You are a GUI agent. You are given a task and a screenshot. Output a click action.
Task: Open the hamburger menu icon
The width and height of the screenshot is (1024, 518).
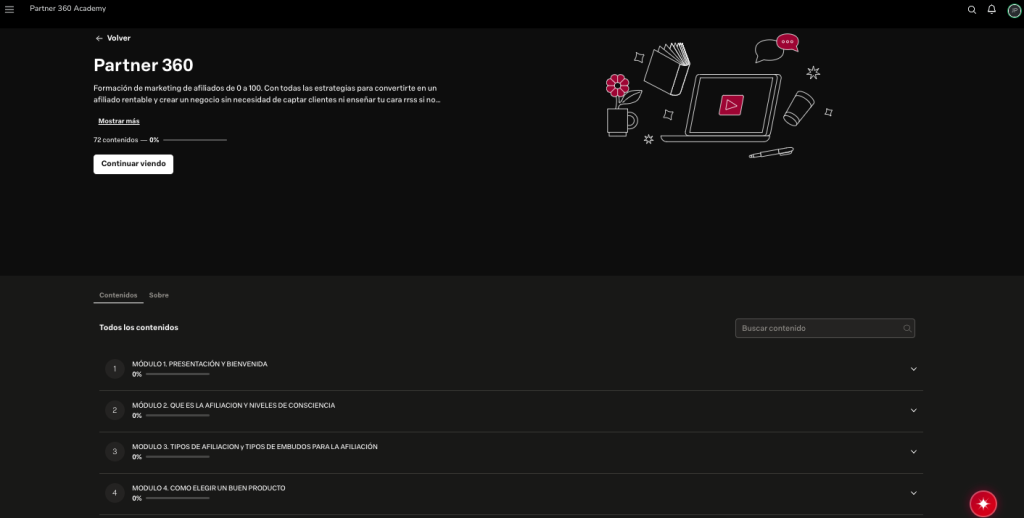(9, 9)
